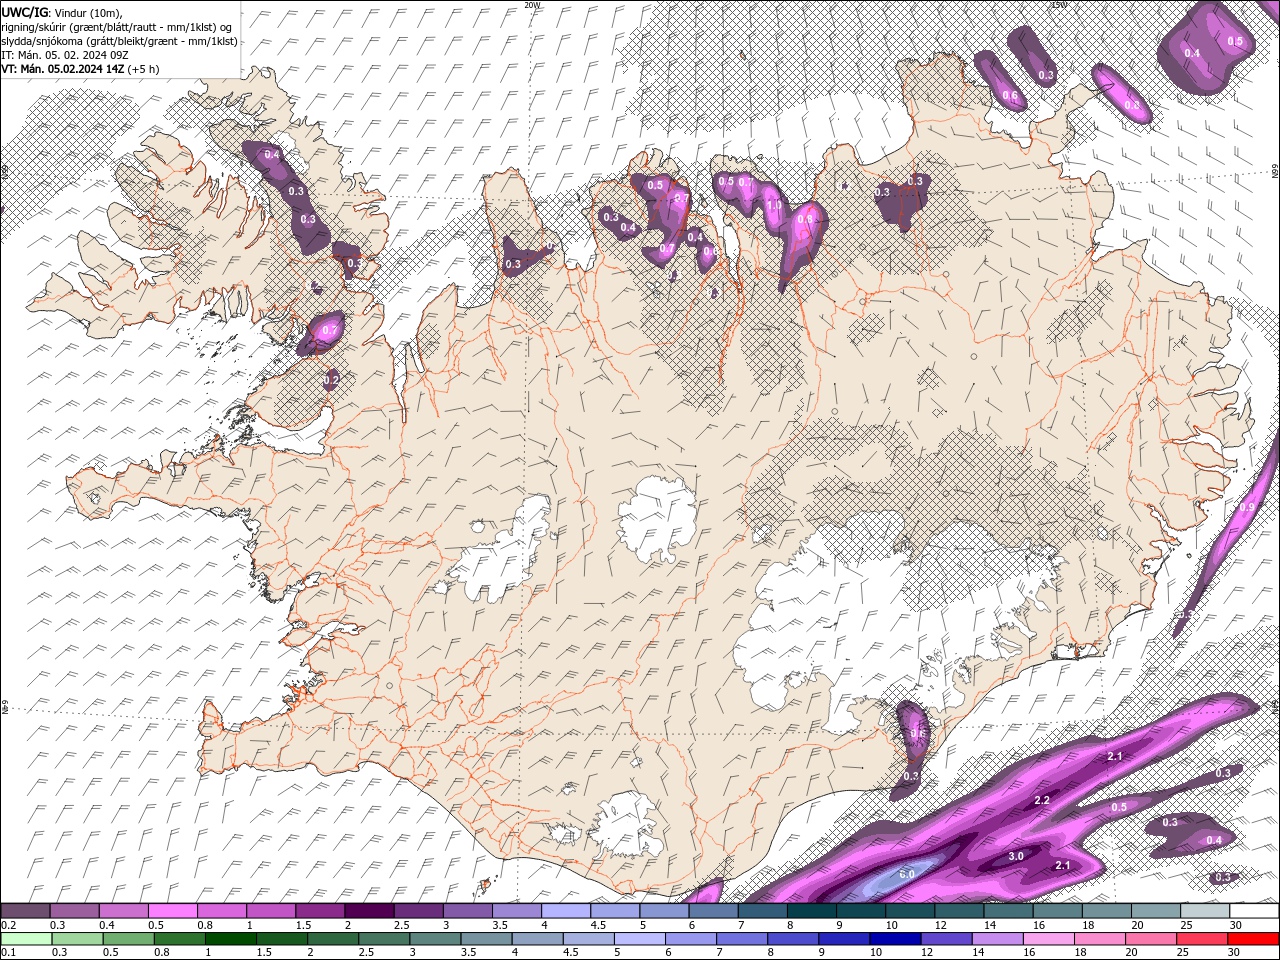Viewport: 1280px width, 960px height.
Task: Click the '3.0' precipitation label offshore
Action: (1016, 856)
